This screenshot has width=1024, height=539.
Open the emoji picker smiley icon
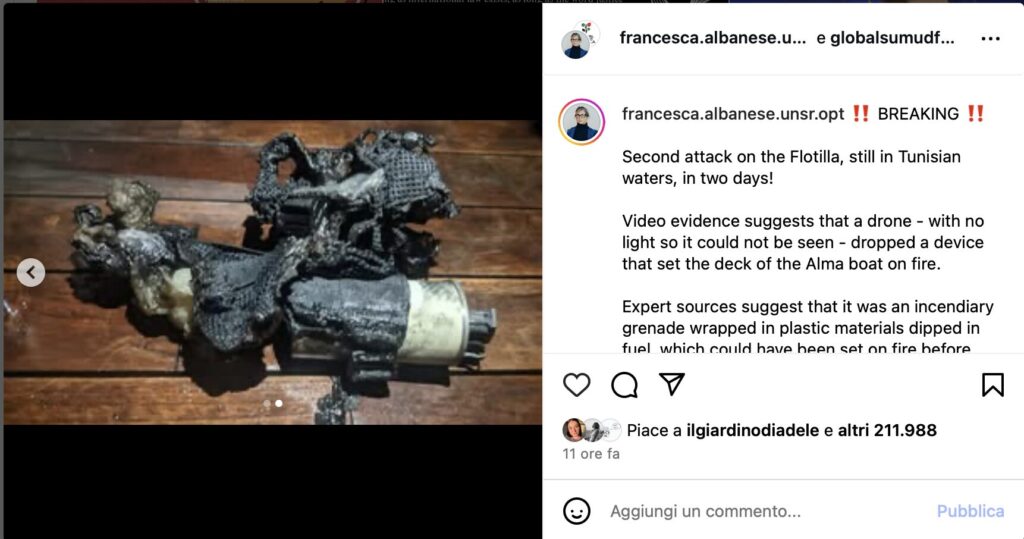point(577,511)
